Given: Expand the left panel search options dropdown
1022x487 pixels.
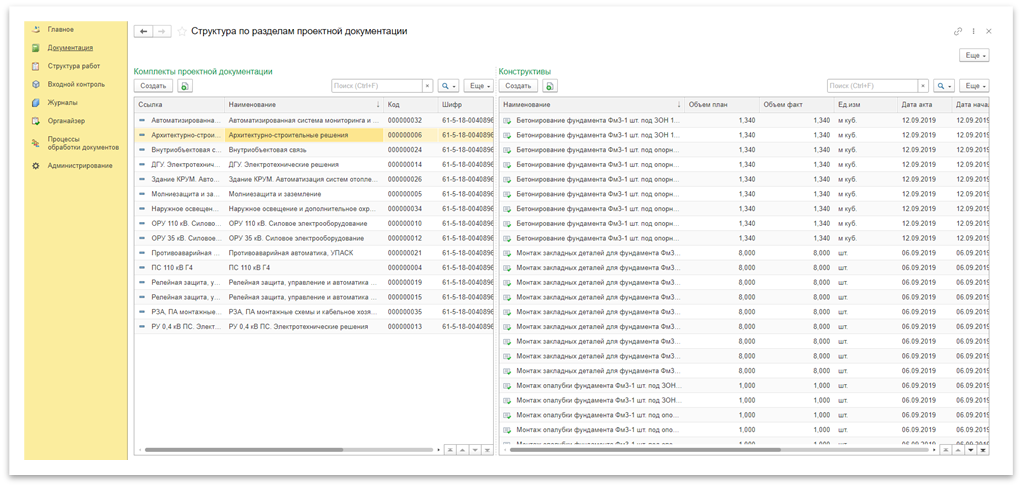Looking at the screenshot, I should point(447,87).
